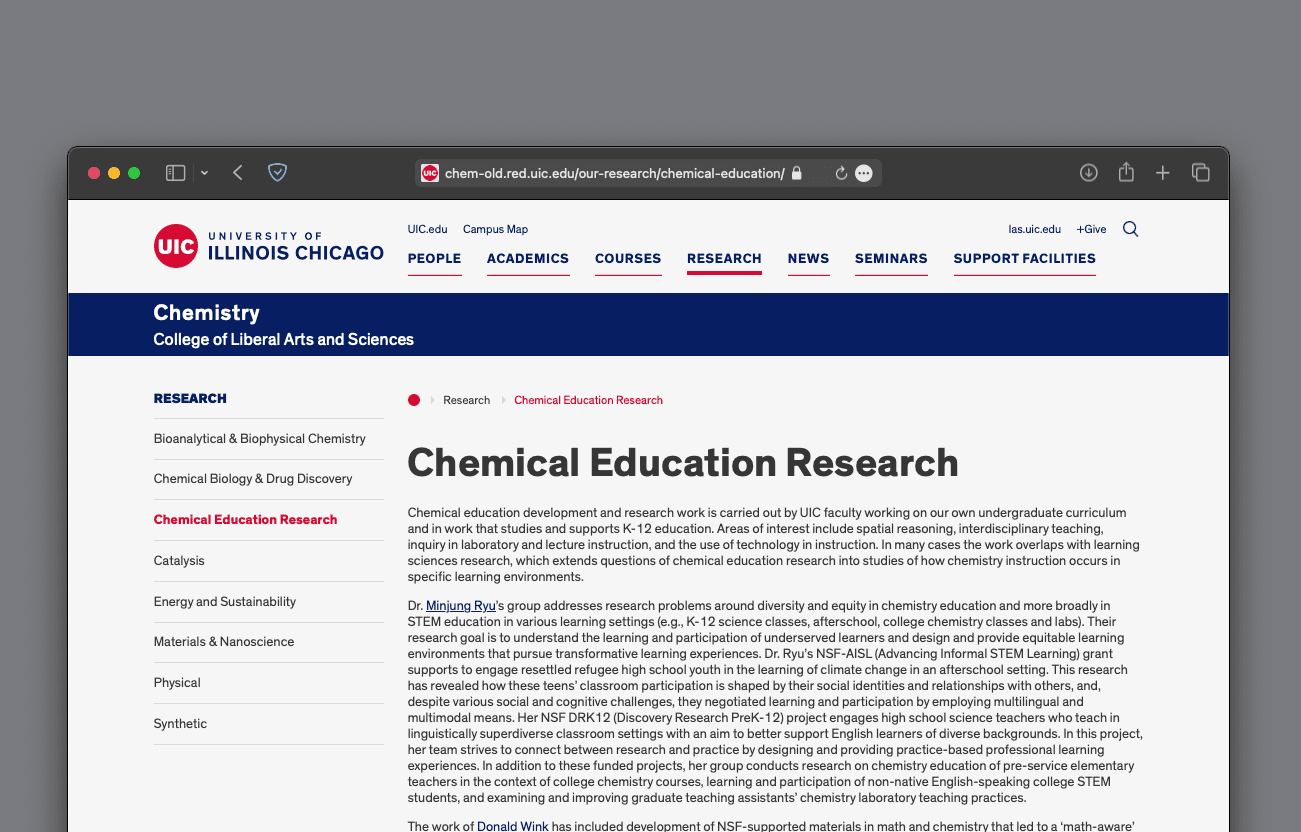Image resolution: width=1301 pixels, height=832 pixels.
Task: Reload the page with refresh icon
Action: (841, 173)
